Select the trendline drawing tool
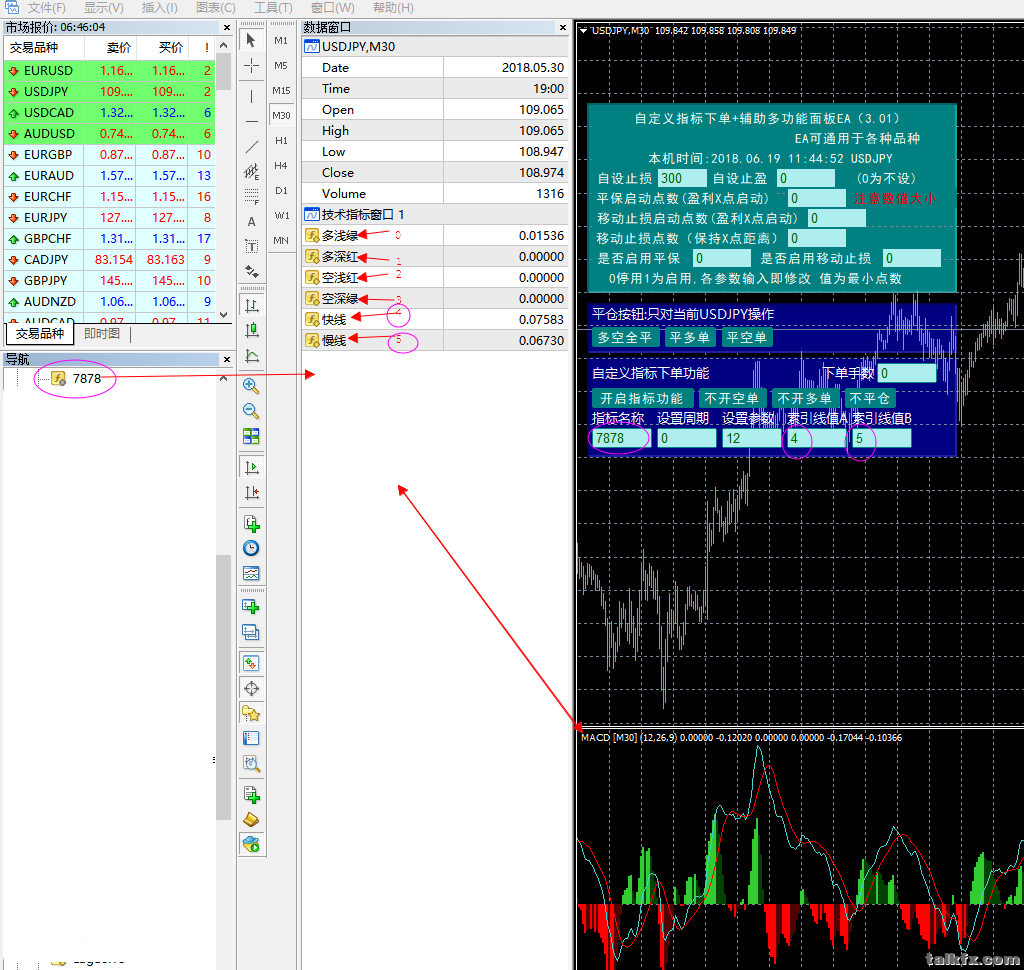The width and height of the screenshot is (1024, 970). click(x=251, y=146)
